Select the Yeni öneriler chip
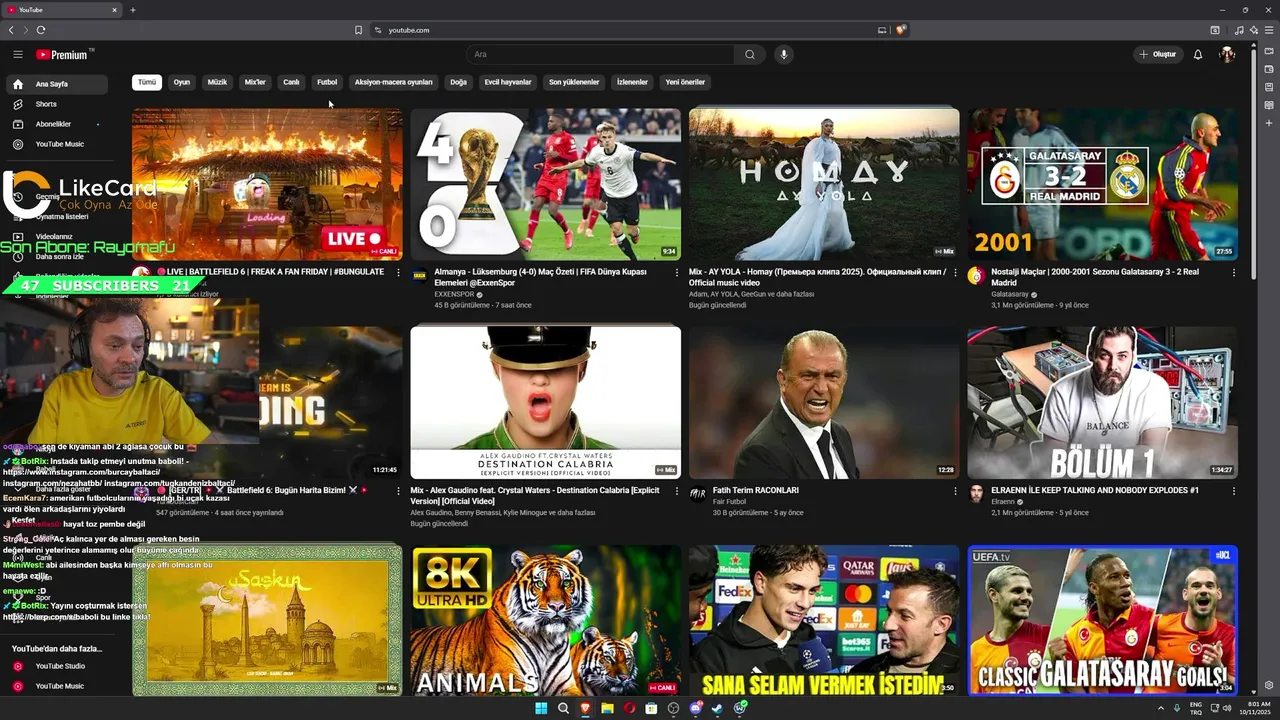Viewport: 1280px width, 720px height. click(x=686, y=82)
